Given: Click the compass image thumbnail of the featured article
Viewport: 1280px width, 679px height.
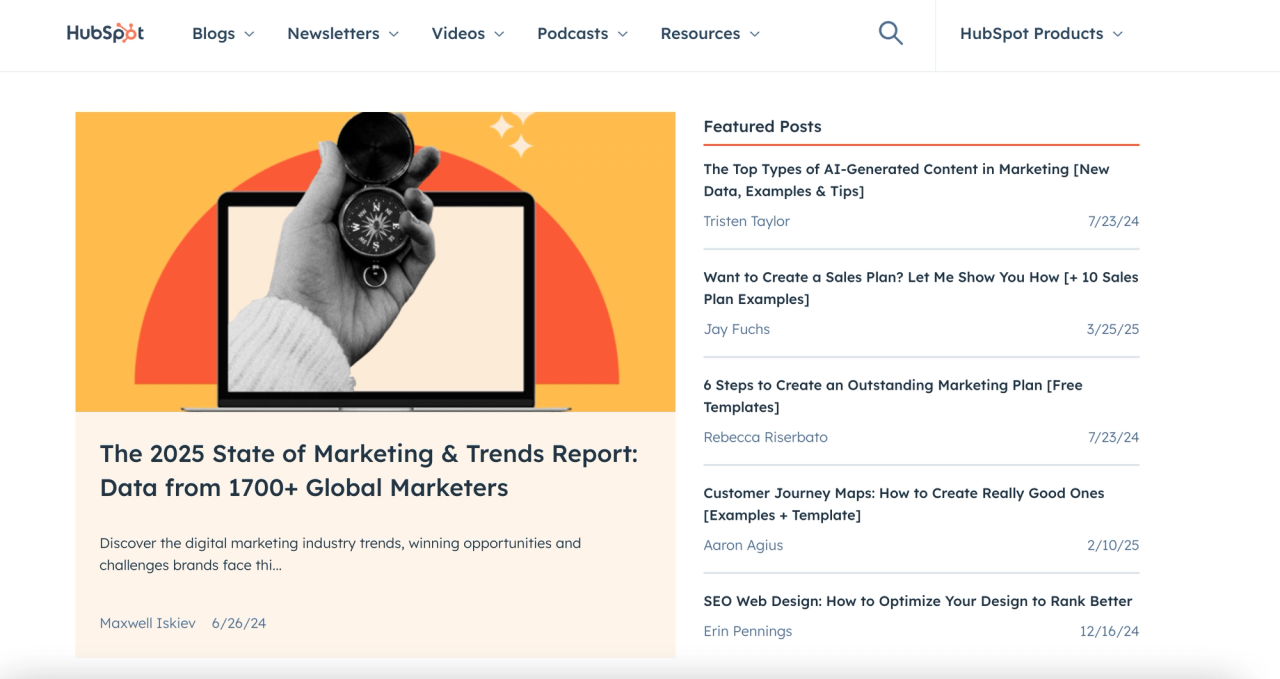Looking at the screenshot, I should [375, 261].
